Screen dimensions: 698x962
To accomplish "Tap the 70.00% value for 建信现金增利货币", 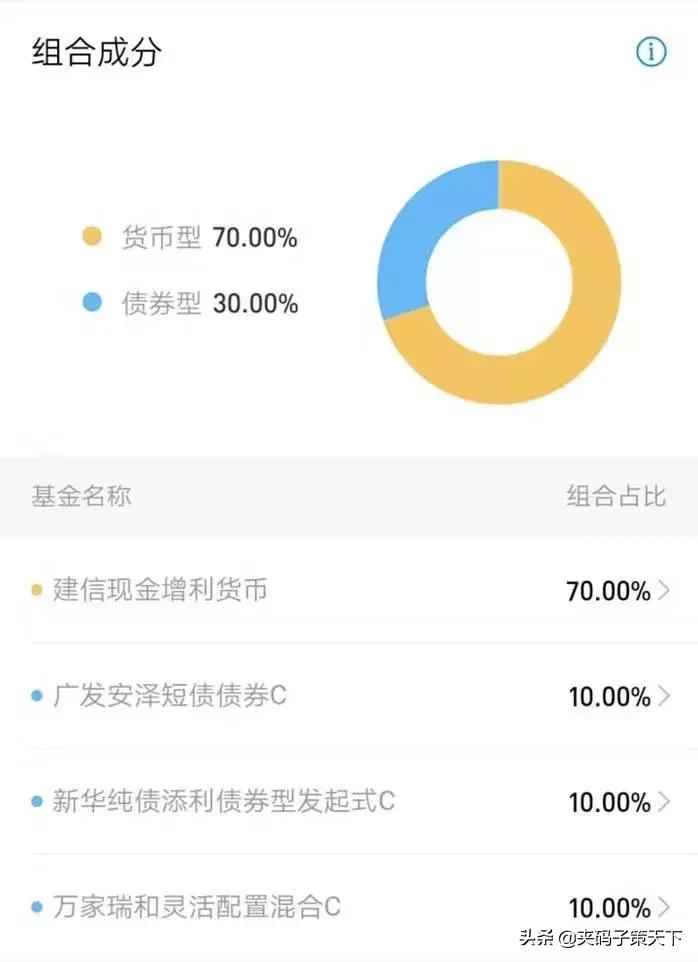I will pos(608,591).
